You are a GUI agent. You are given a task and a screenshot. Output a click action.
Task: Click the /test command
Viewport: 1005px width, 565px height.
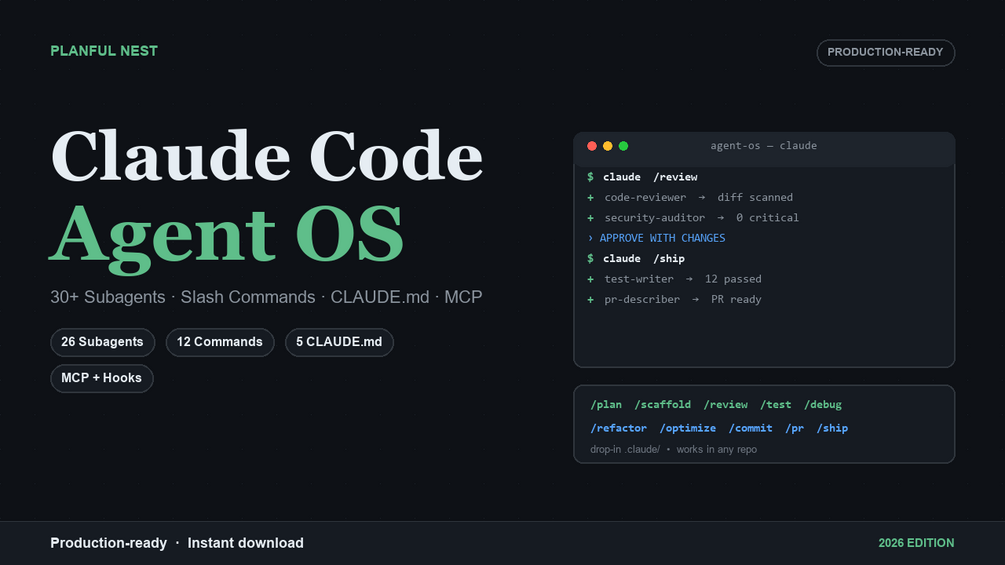[776, 405]
